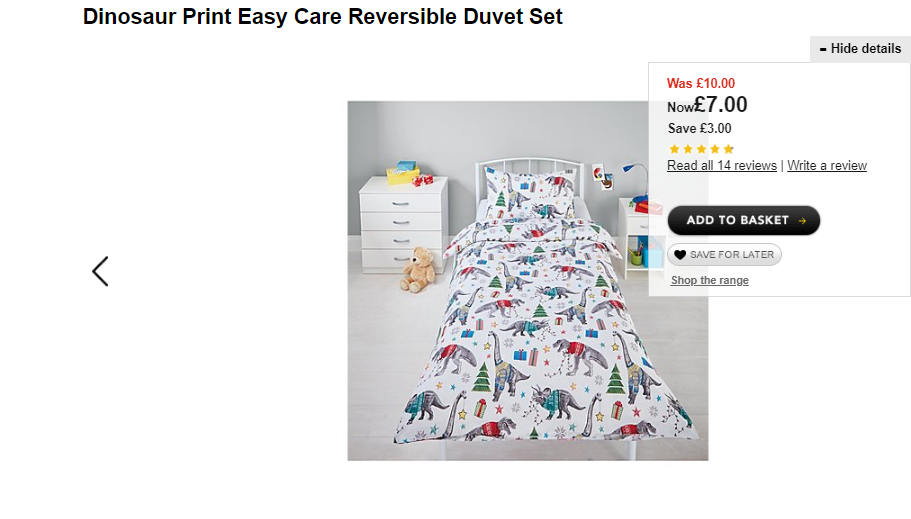Click the Save £3.00 text
Screen dimensions: 911x519
700,128
